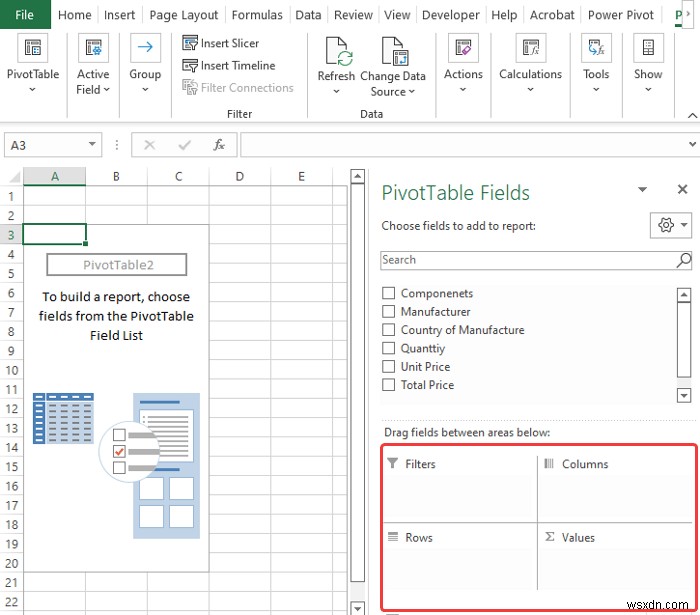
Task: Switch to the Page Layout tab
Action: click(183, 15)
